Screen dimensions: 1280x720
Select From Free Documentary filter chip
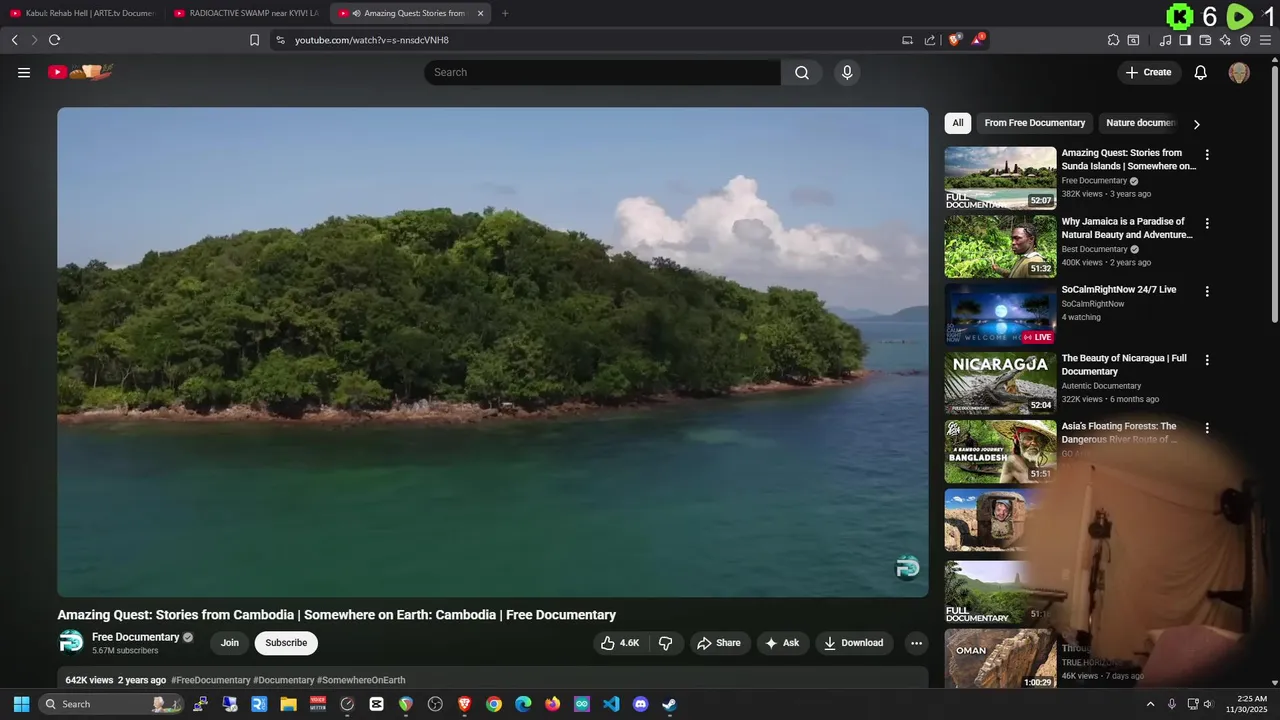coord(1035,123)
